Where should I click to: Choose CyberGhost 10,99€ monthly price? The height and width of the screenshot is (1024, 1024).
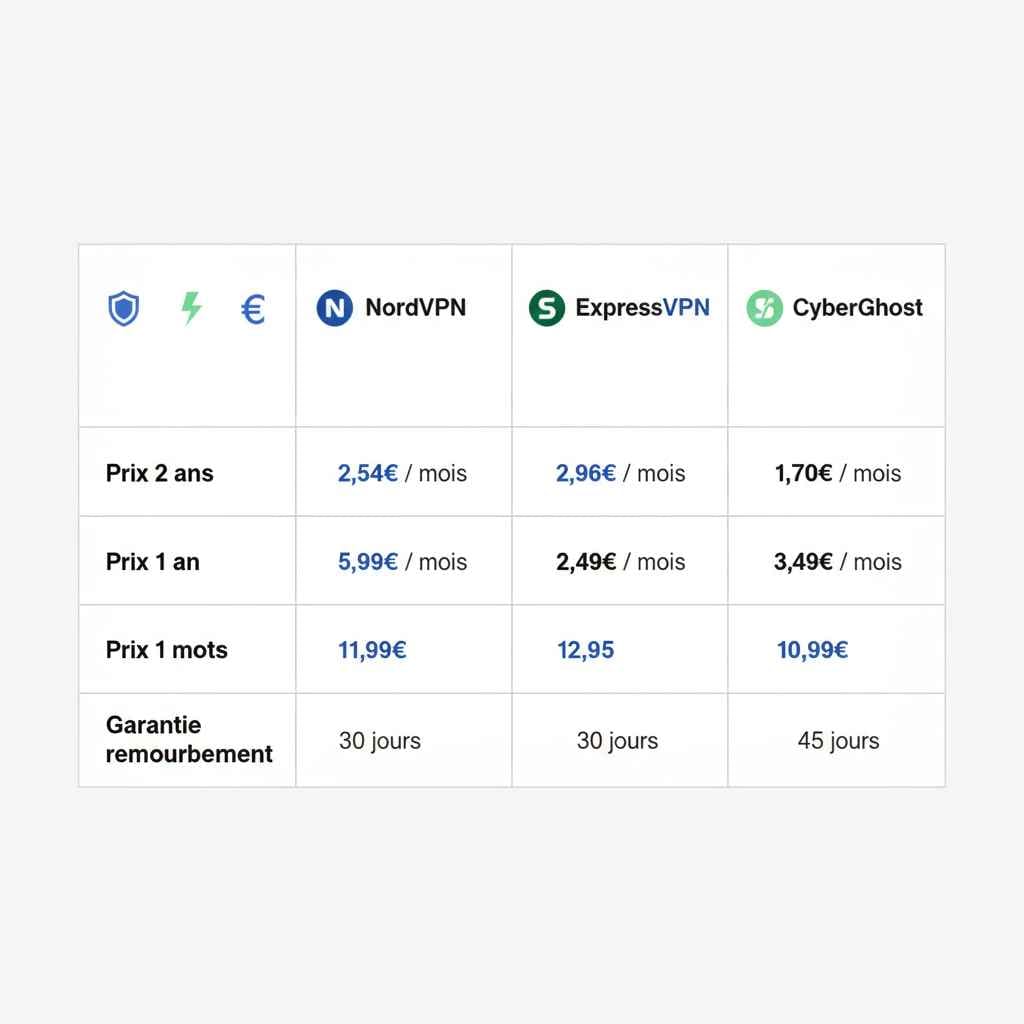812,651
